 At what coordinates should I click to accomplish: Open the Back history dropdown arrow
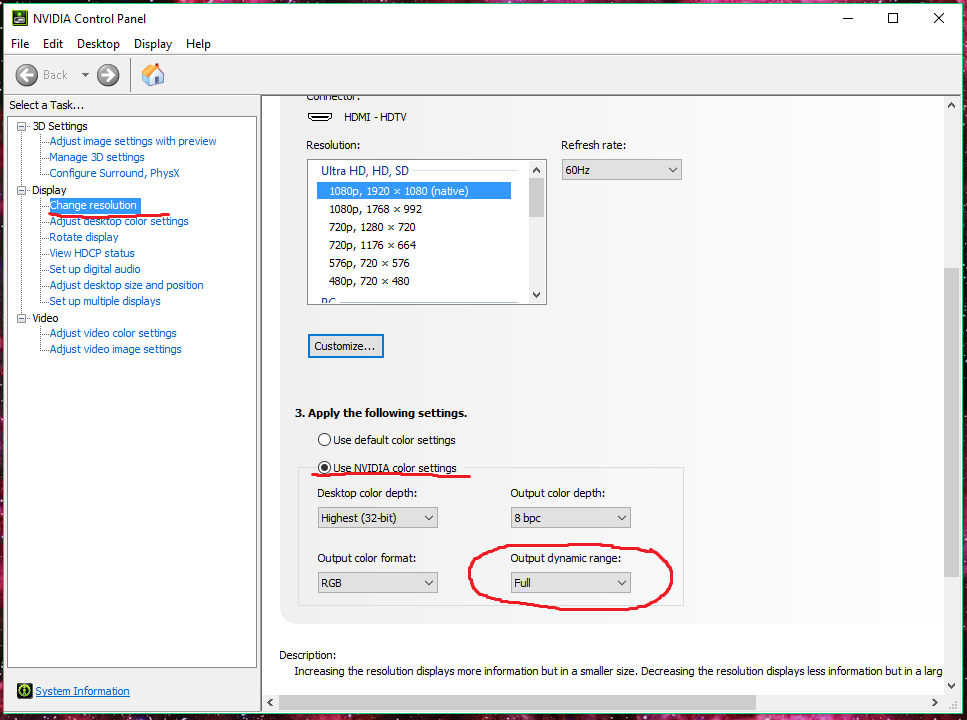[x=85, y=75]
